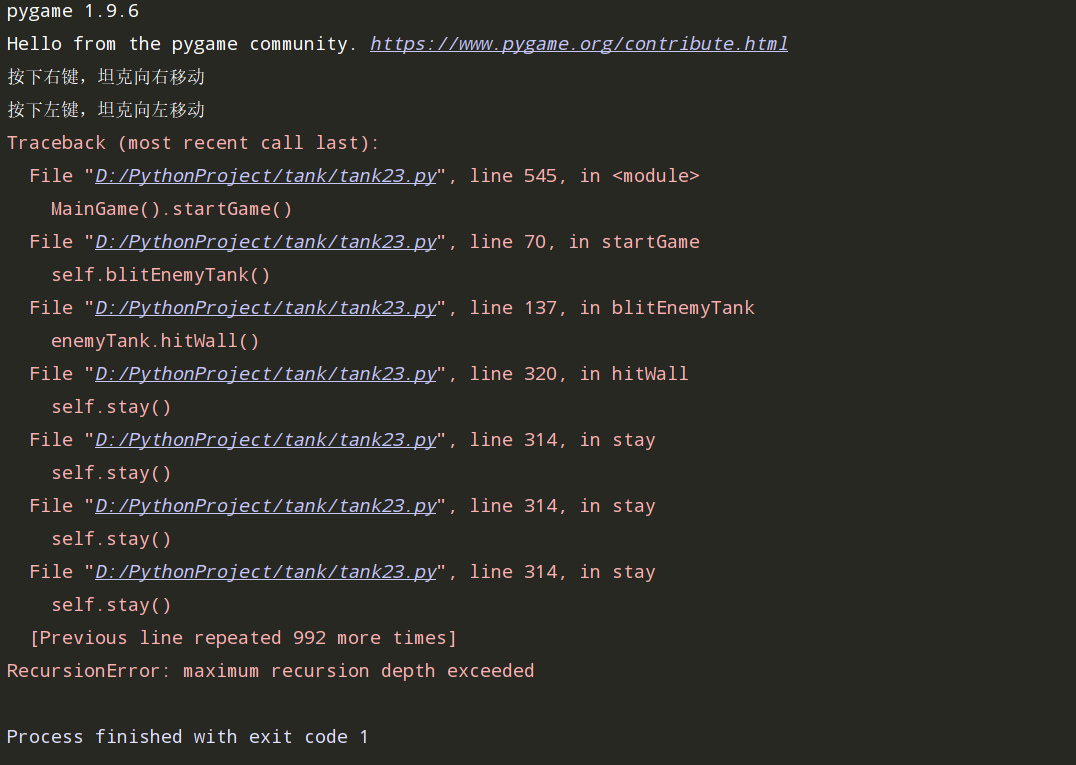This screenshot has height=765, width=1076.
Task: Open tank23.py link for line 137 blitEnemyTank
Action: pyautogui.click(x=266, y=307)
